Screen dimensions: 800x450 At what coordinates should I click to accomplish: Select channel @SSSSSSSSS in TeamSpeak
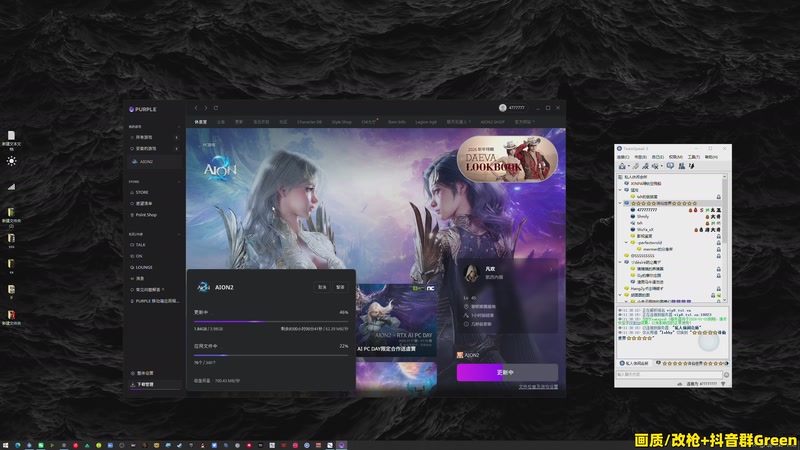tap(640, 256)
